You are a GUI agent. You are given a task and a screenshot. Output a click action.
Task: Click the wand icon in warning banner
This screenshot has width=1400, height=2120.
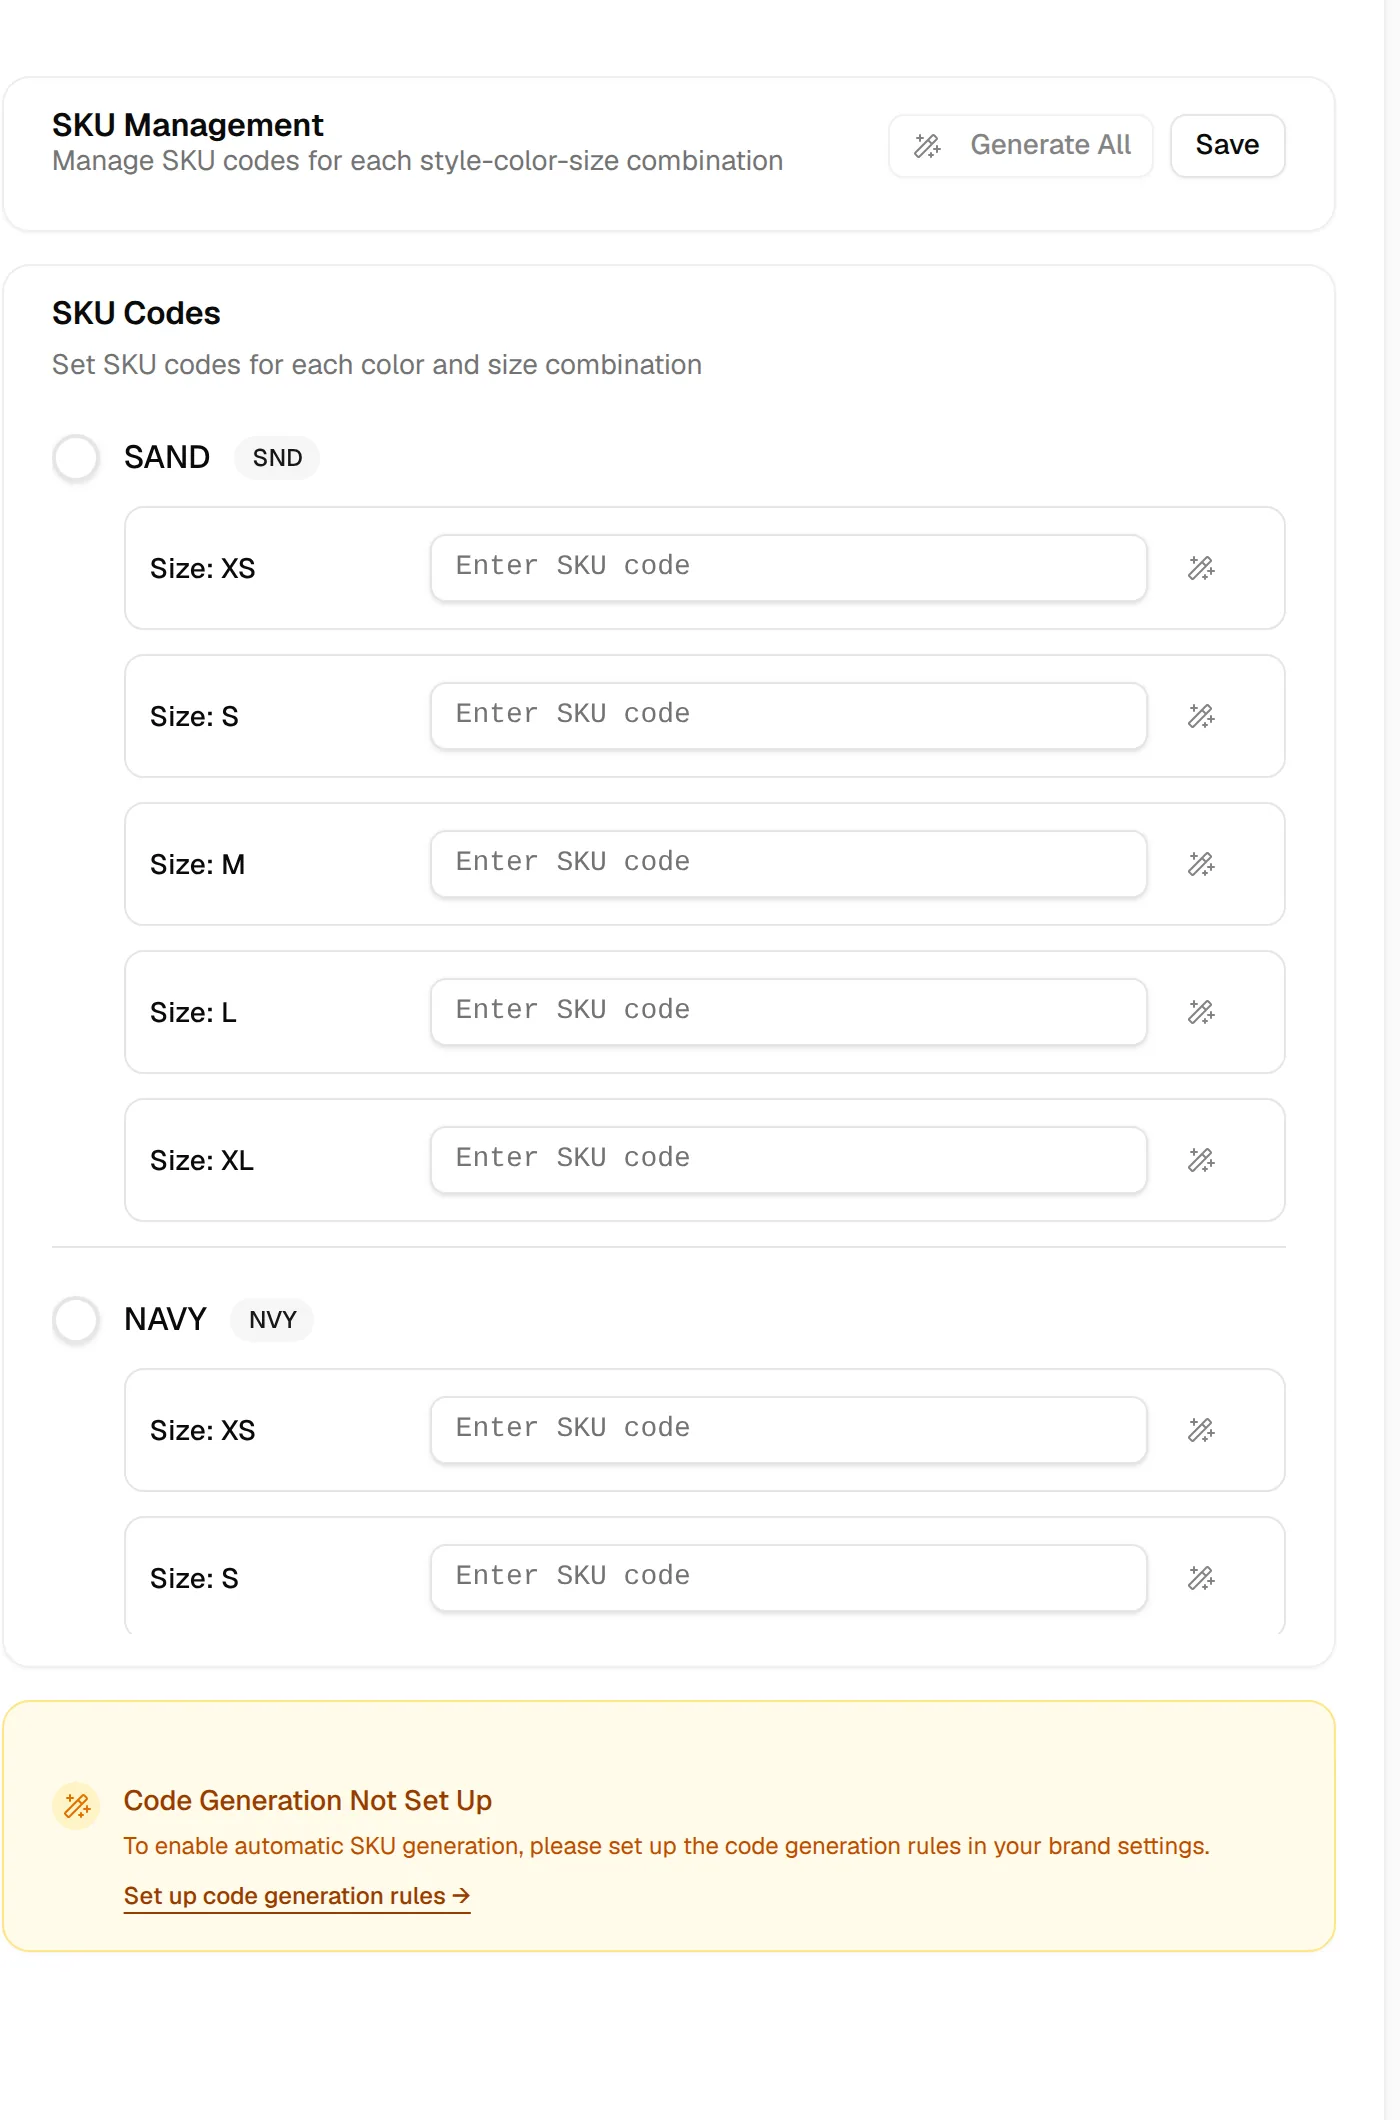pos(76,1806)
